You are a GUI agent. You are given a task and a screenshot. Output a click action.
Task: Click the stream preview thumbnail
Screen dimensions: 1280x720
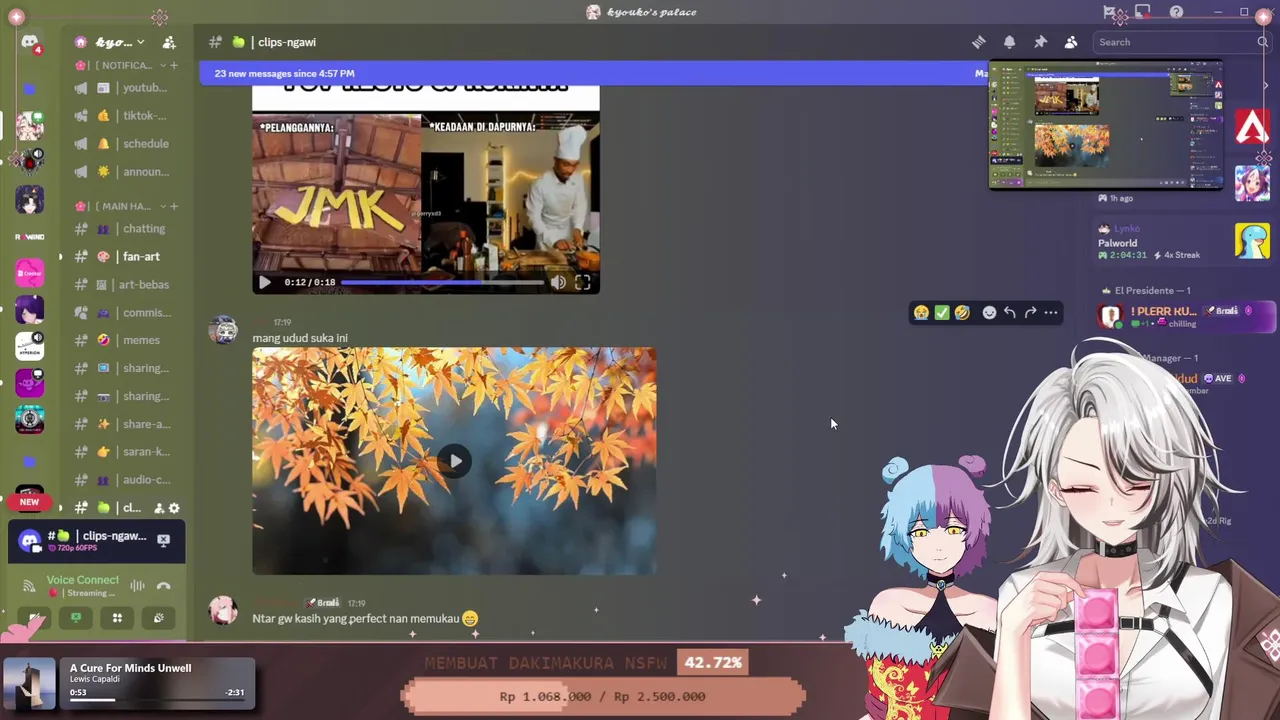1106,125
